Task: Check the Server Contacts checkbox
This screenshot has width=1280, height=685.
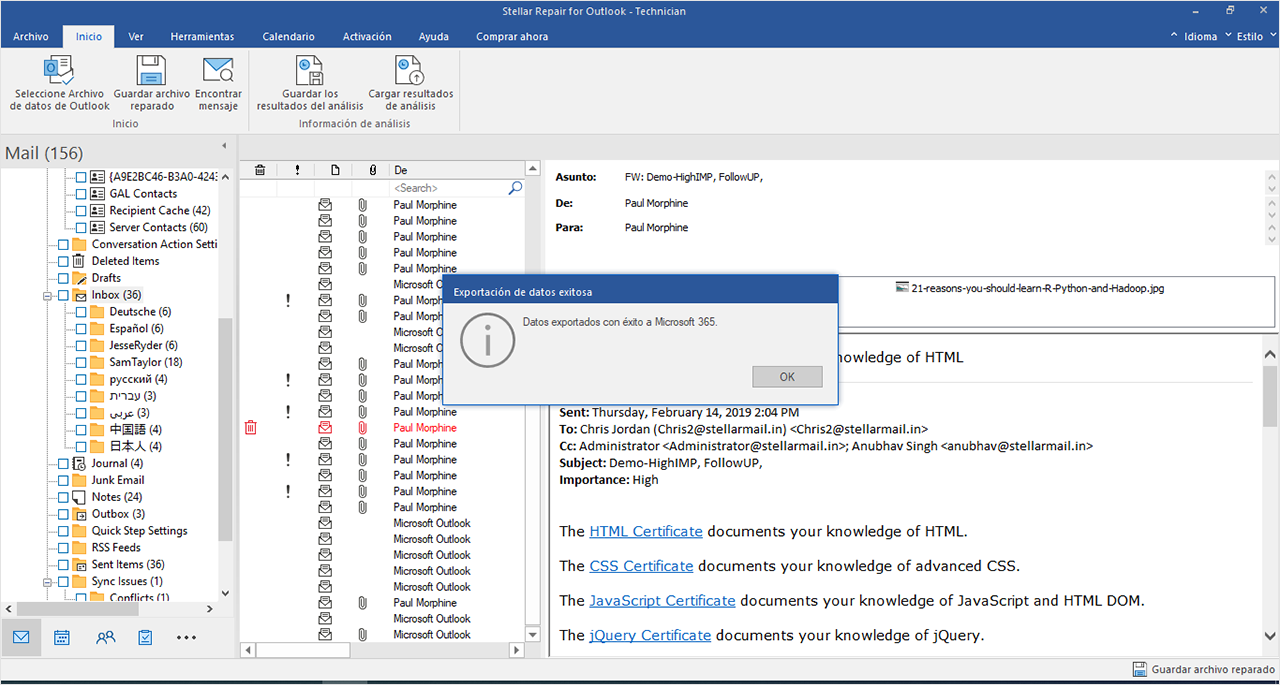Action: (82, 228)
